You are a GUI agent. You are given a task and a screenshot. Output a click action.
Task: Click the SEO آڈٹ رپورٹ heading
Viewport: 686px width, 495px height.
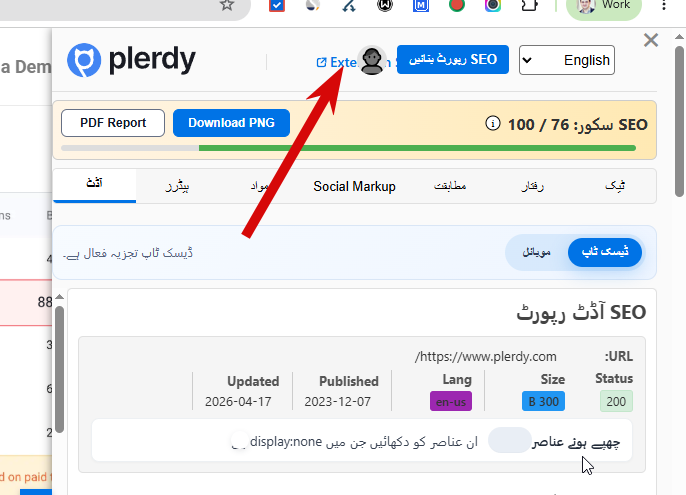(581, 312)
